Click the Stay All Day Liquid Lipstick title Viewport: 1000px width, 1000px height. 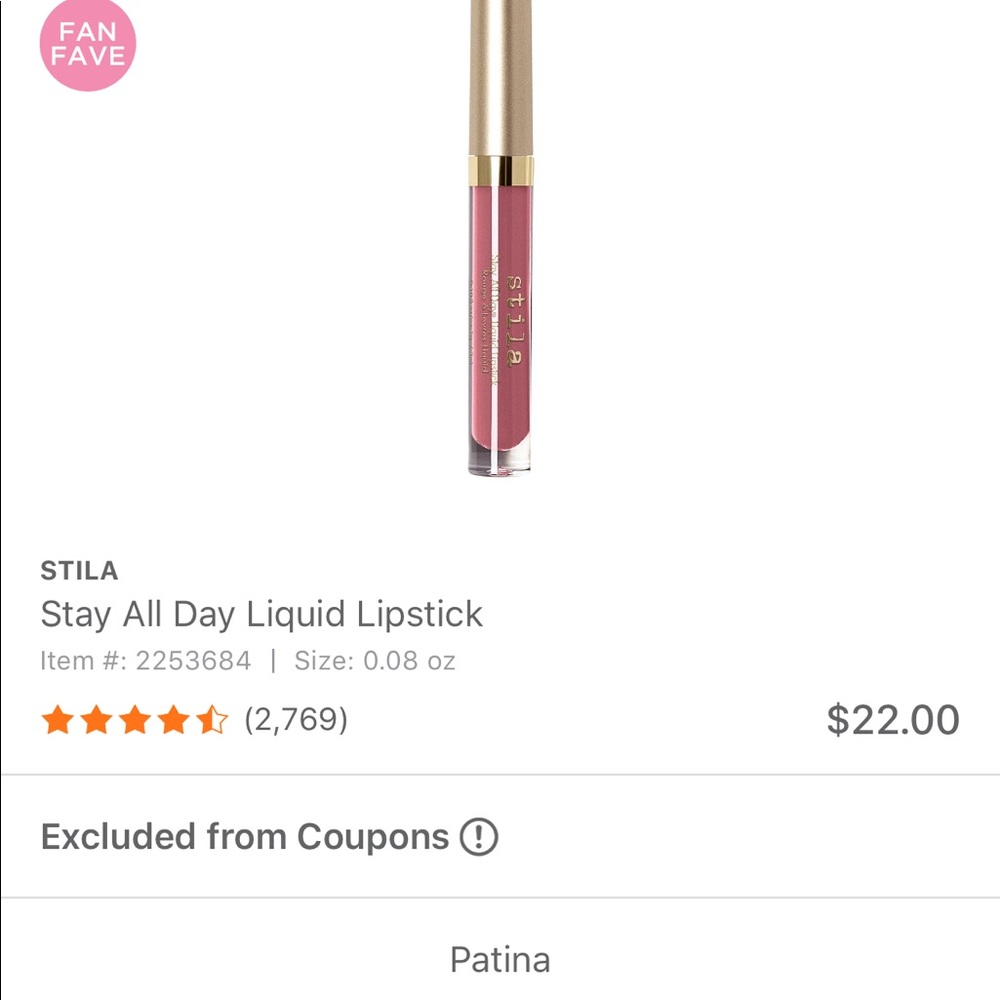262,614
